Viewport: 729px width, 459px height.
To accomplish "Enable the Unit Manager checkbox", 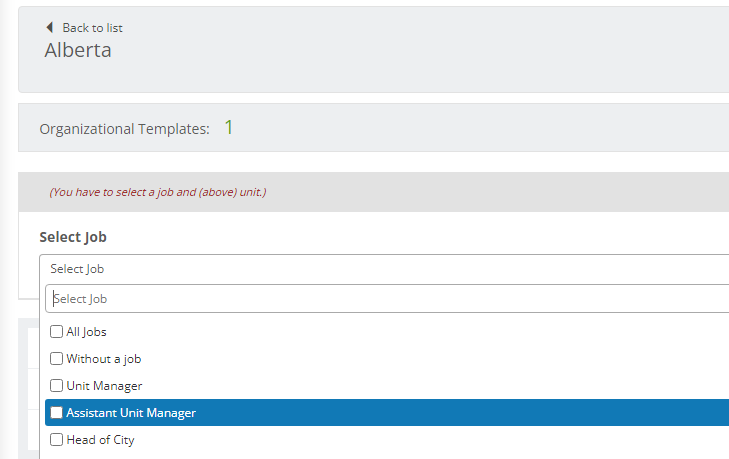I will pyautogui.click(x=57, y=385).
